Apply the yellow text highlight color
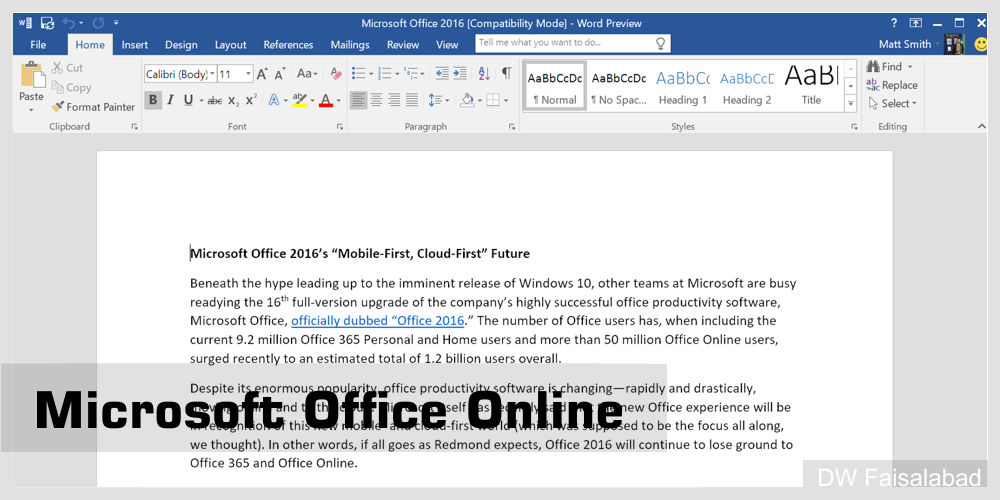Image resolution: width=1000 pixels, height=500 pixels. 299,100
